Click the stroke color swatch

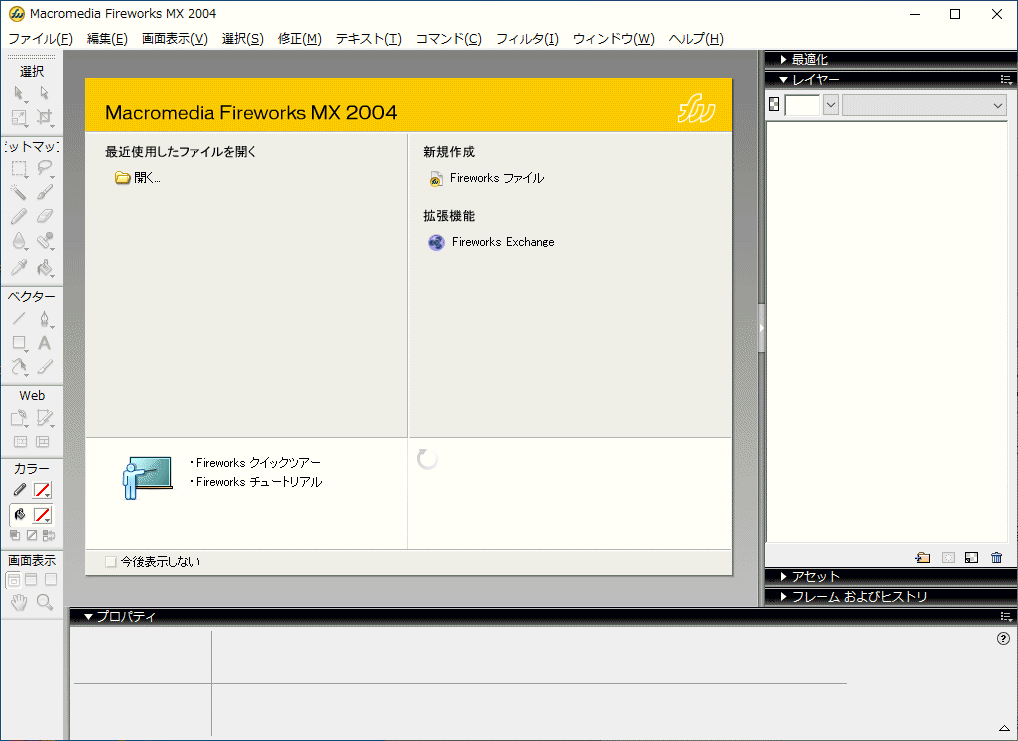[x=42, y=490]
